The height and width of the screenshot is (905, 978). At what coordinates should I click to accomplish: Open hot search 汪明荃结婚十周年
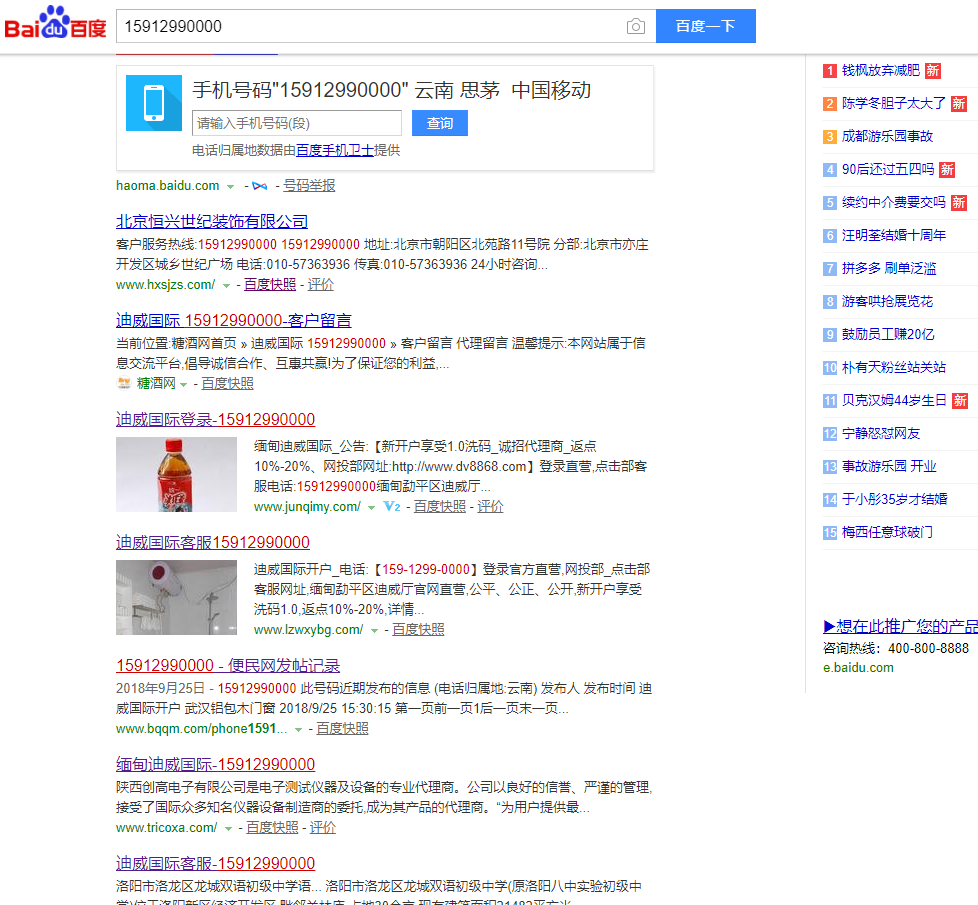(x=894, y=236)
